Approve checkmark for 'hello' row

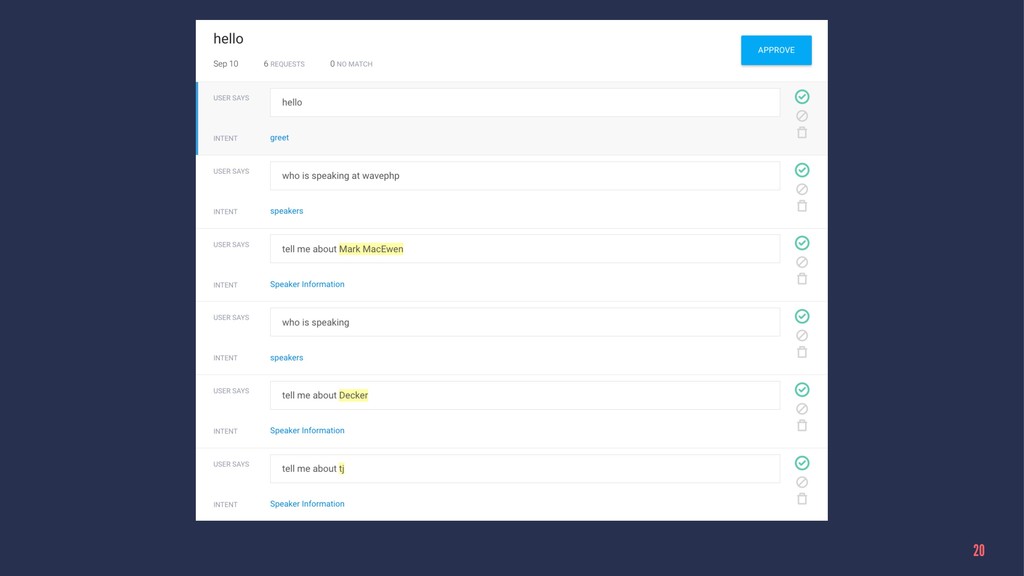(802, 97)
